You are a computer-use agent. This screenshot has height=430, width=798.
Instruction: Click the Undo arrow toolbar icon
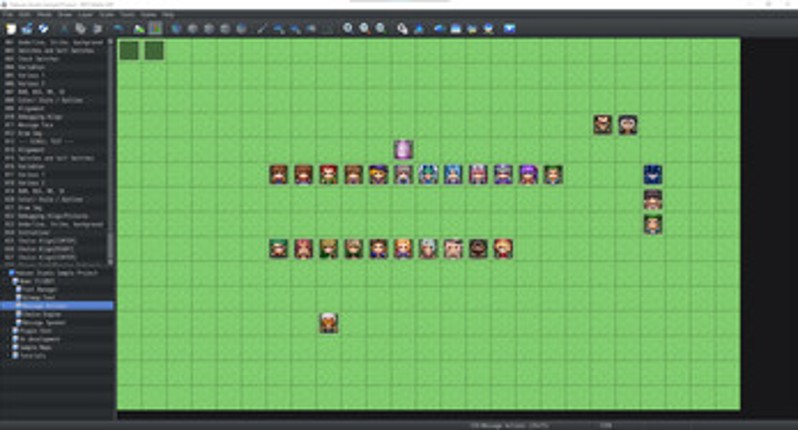pos(118,28)
